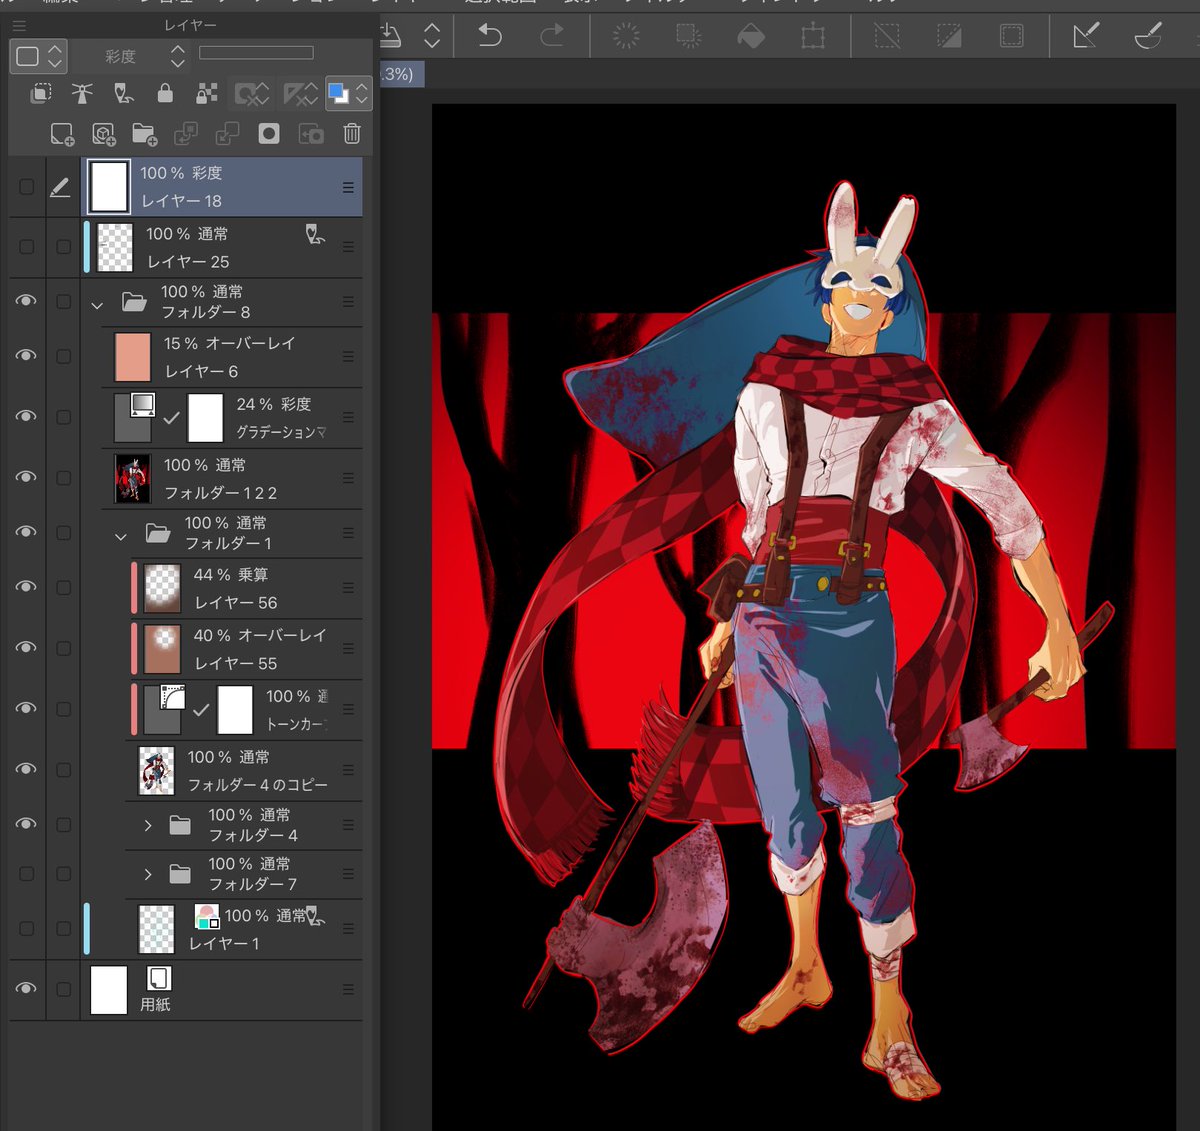Create a new layer folder
Viewport: 1200px width, 1131px height.
pyautogui.click(x=144, y=134)
